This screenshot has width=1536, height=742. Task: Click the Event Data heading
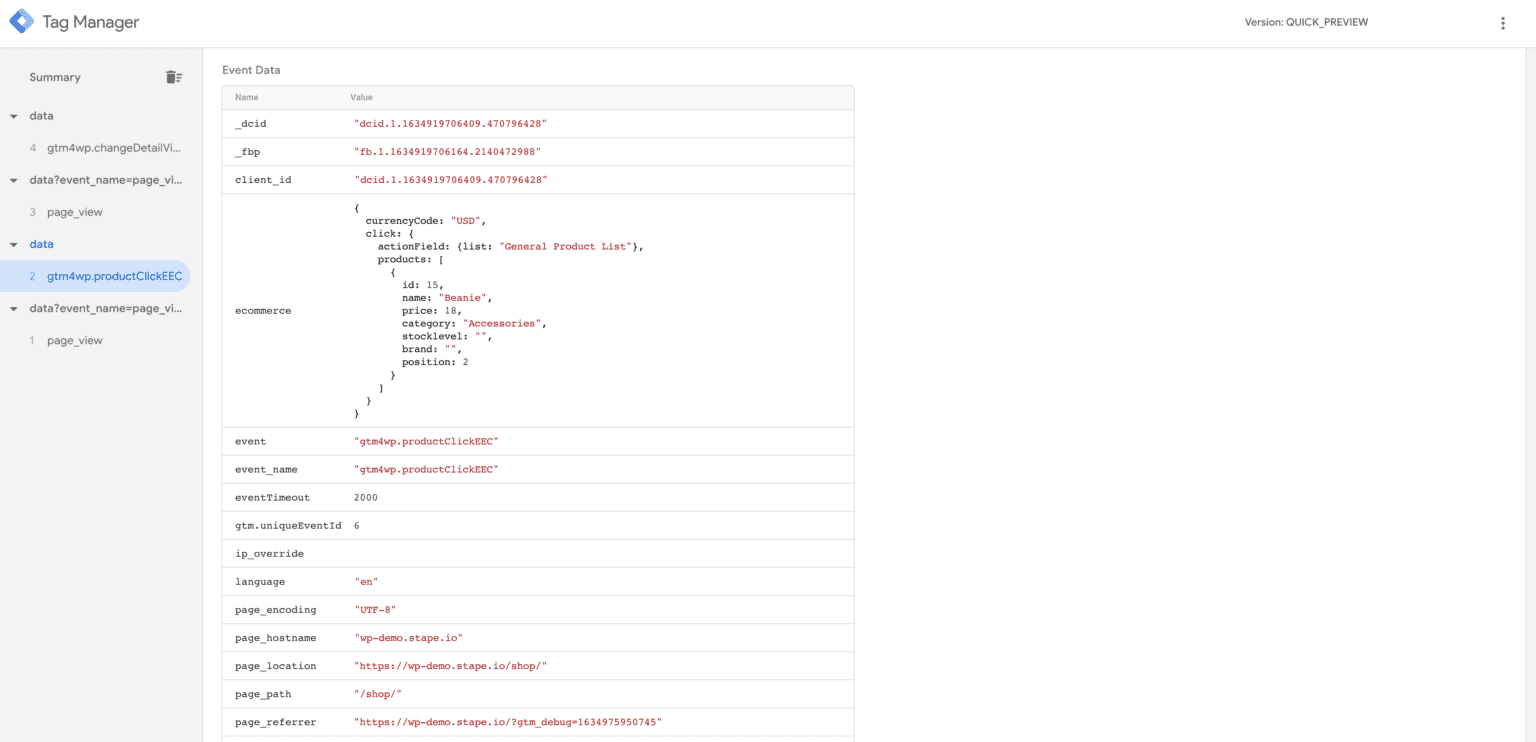[x=251, y=70]
